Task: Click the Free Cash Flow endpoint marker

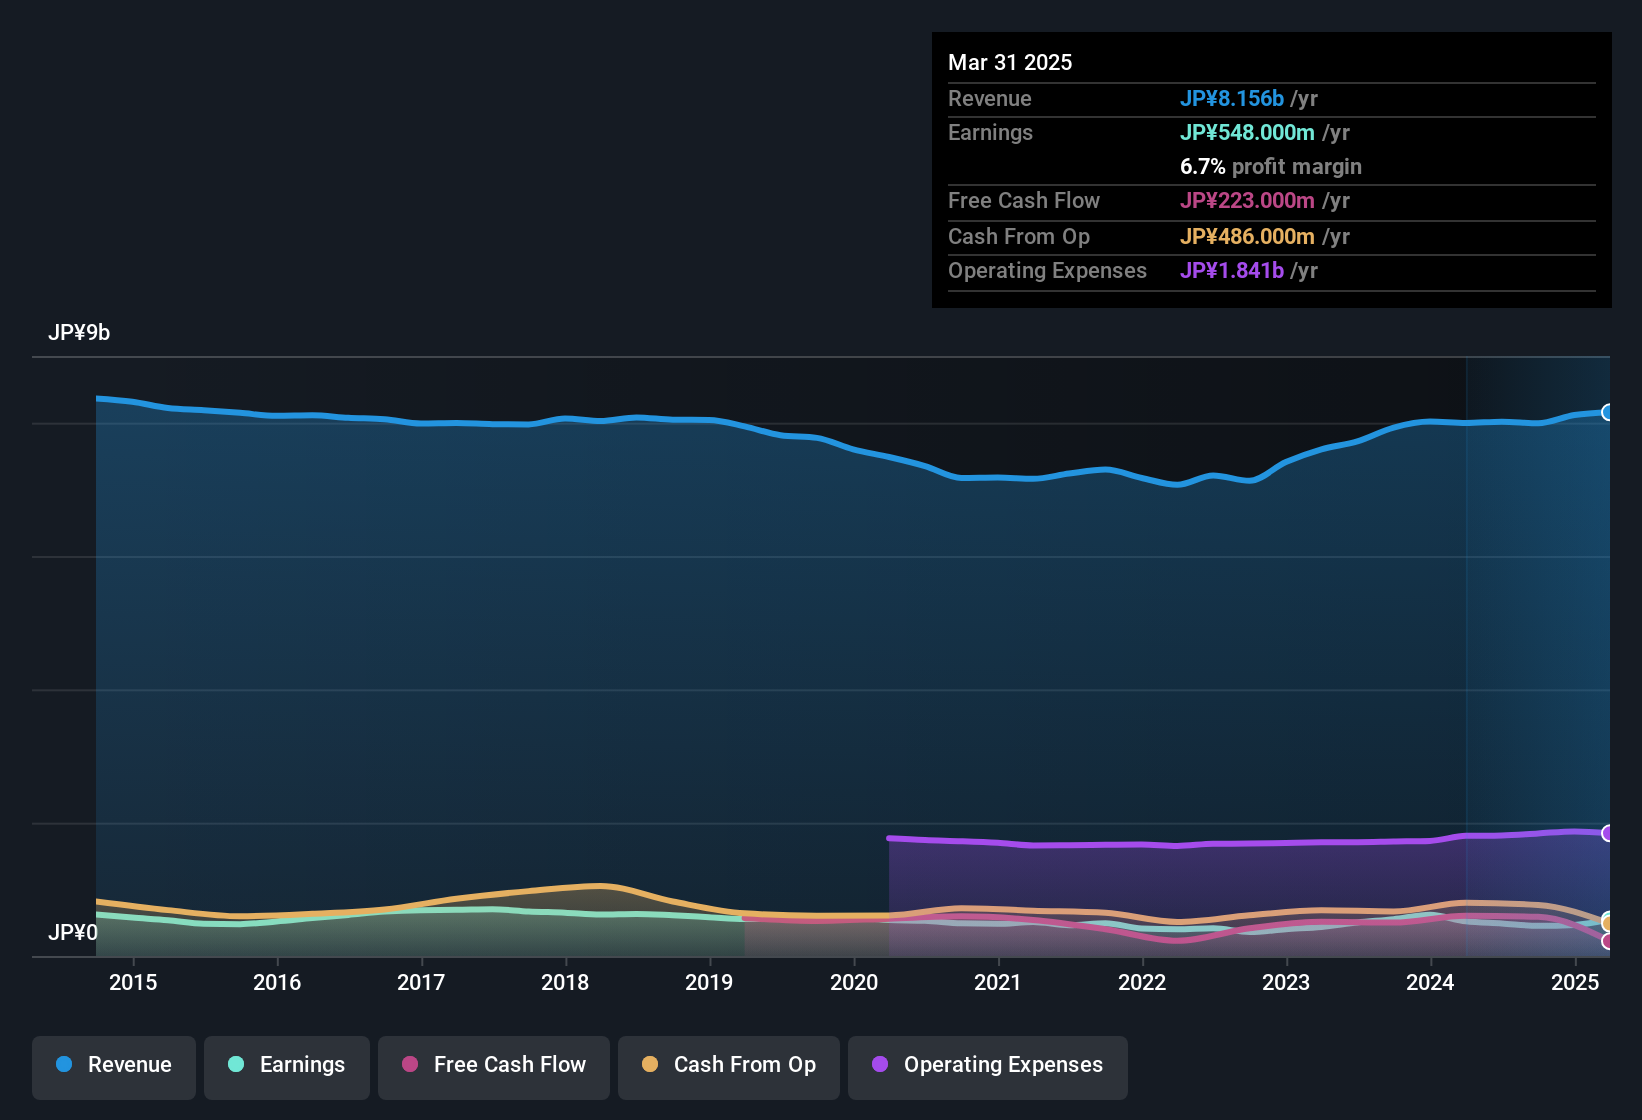Action: point(1607,941)
